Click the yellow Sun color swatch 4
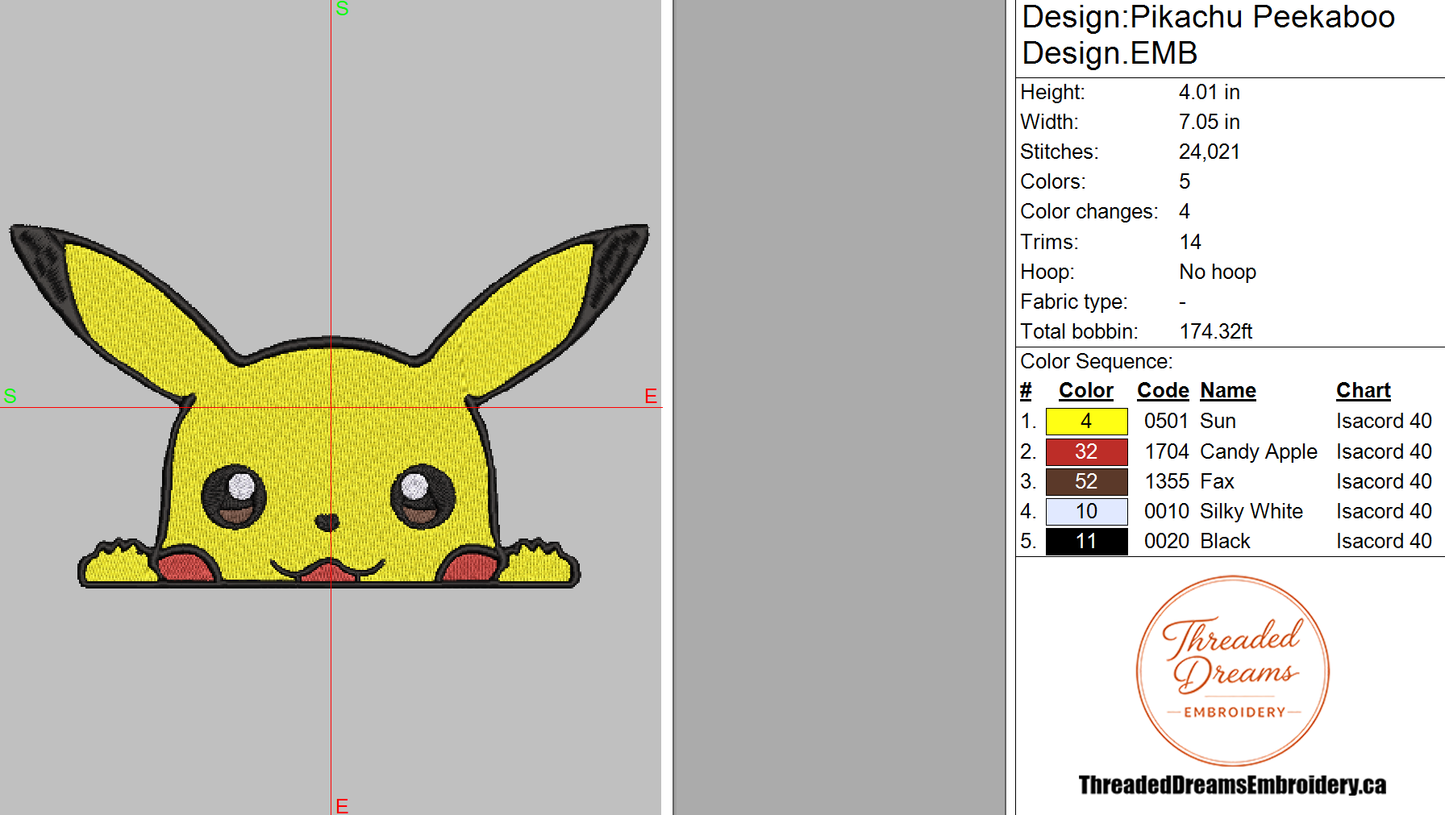This screenshot has height=815, width=1445. tap(1086, 421)
